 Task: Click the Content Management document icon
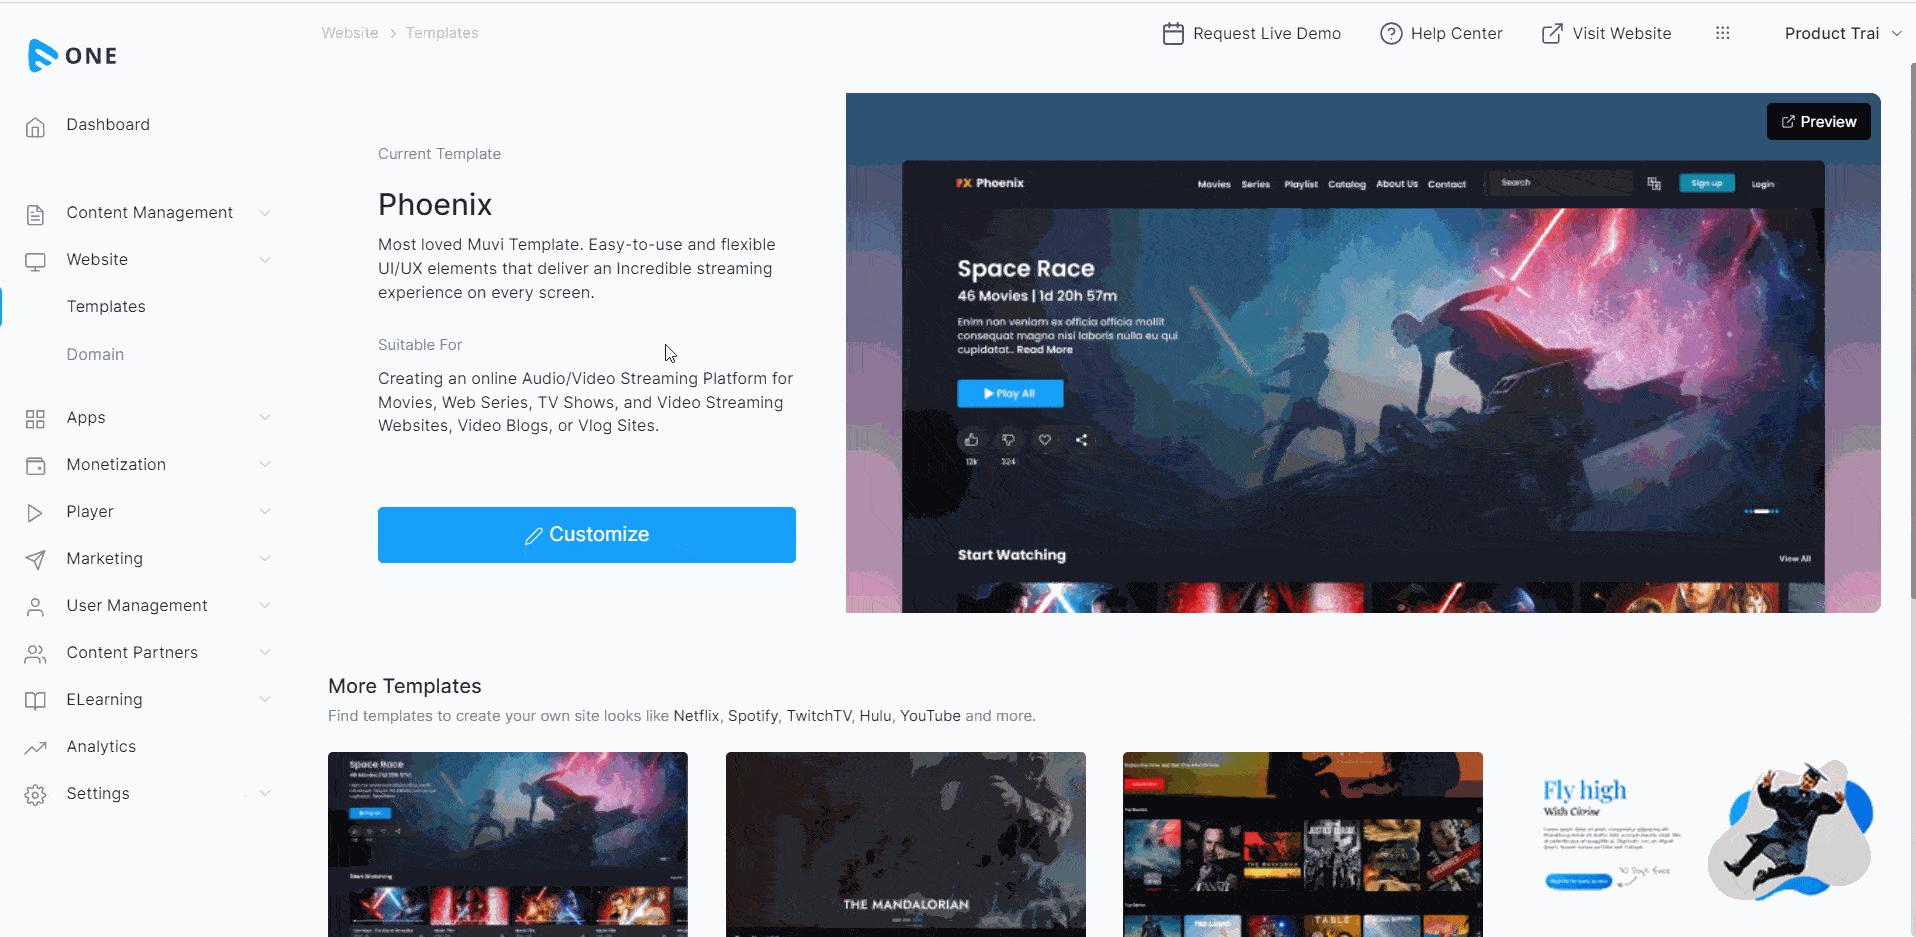(35, 214)
